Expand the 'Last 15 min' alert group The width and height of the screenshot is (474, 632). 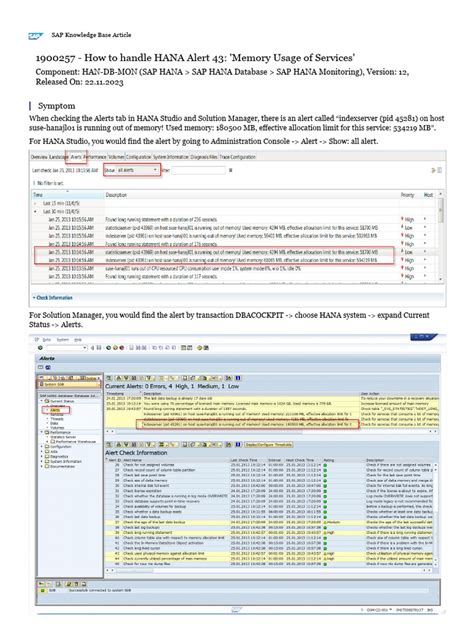pos(36,204)
